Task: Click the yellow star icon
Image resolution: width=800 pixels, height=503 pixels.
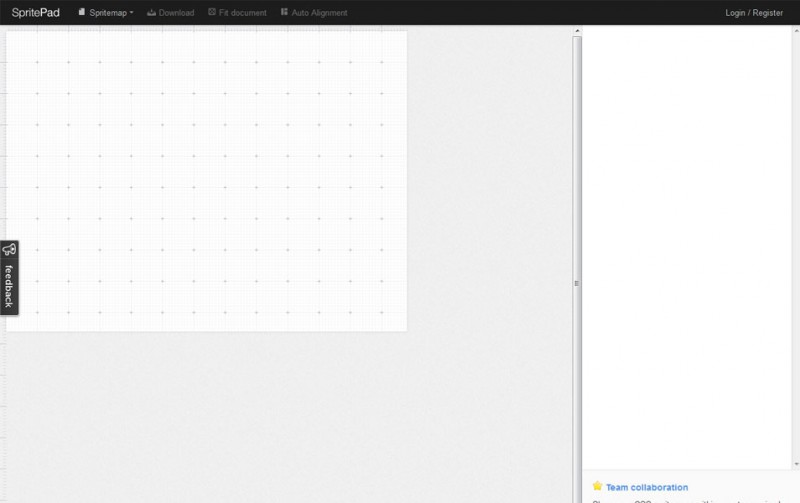Action: coord(597,486)
